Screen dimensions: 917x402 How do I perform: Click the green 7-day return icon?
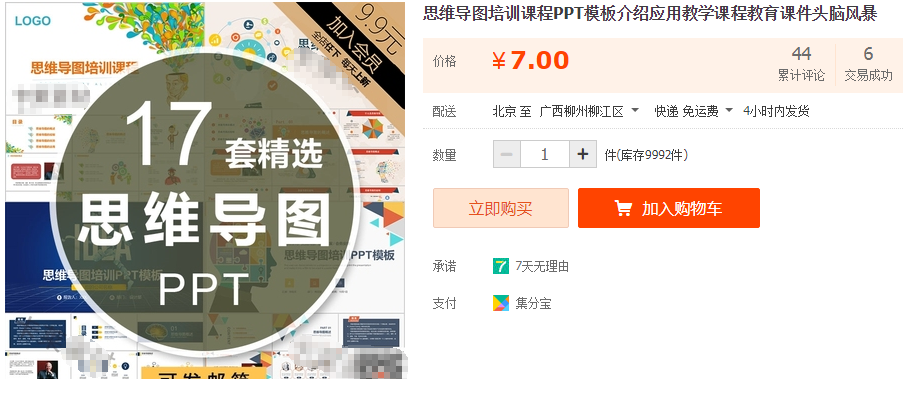[501, 266]
